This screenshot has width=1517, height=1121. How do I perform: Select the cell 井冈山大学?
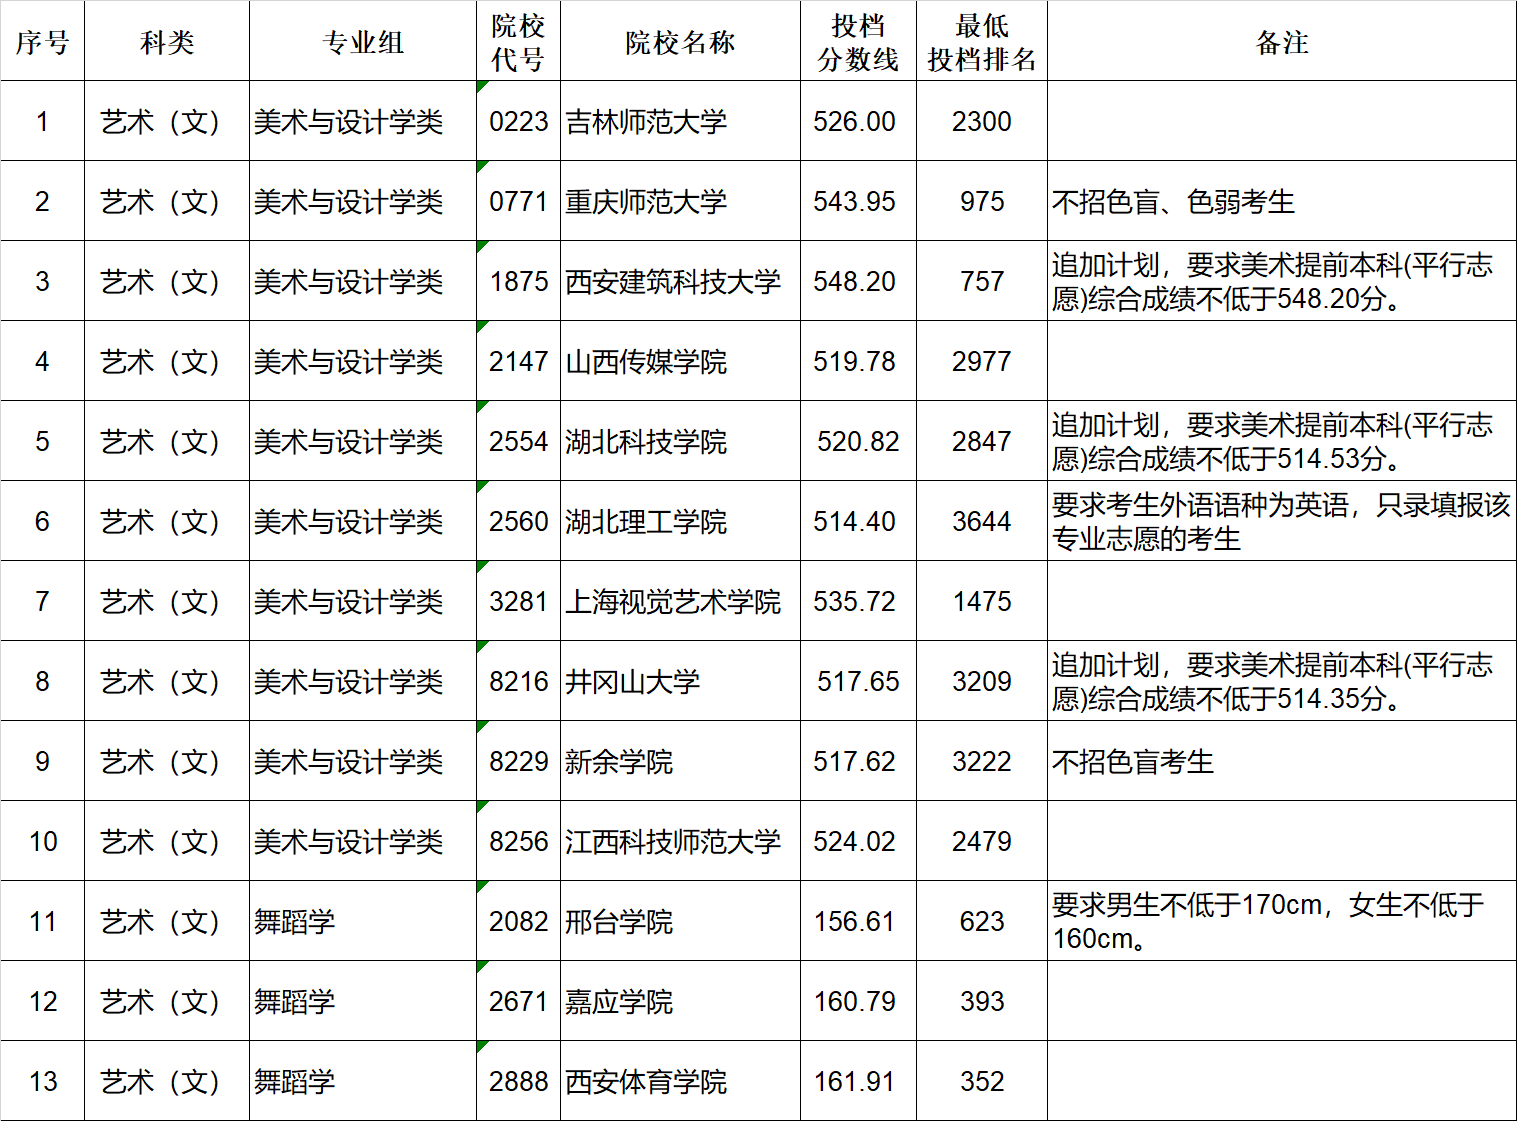click(680, 681)
